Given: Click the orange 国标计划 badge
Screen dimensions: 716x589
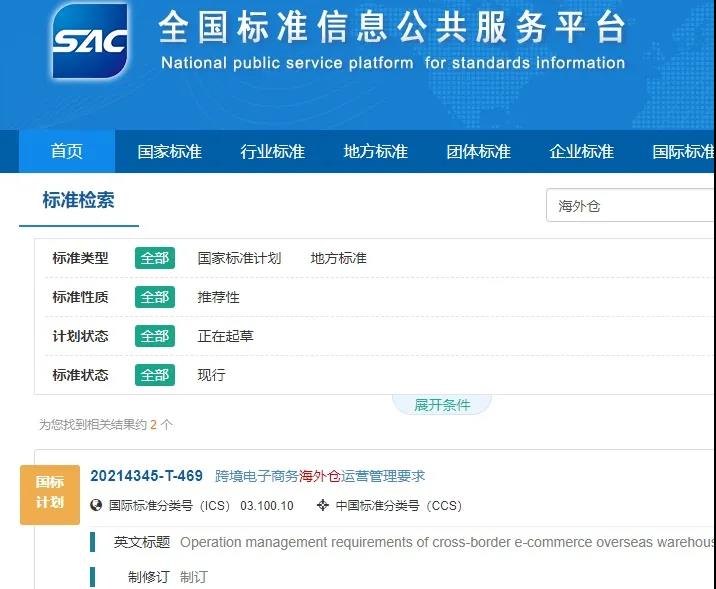Looking at the screenshot, I should (50, 495).
